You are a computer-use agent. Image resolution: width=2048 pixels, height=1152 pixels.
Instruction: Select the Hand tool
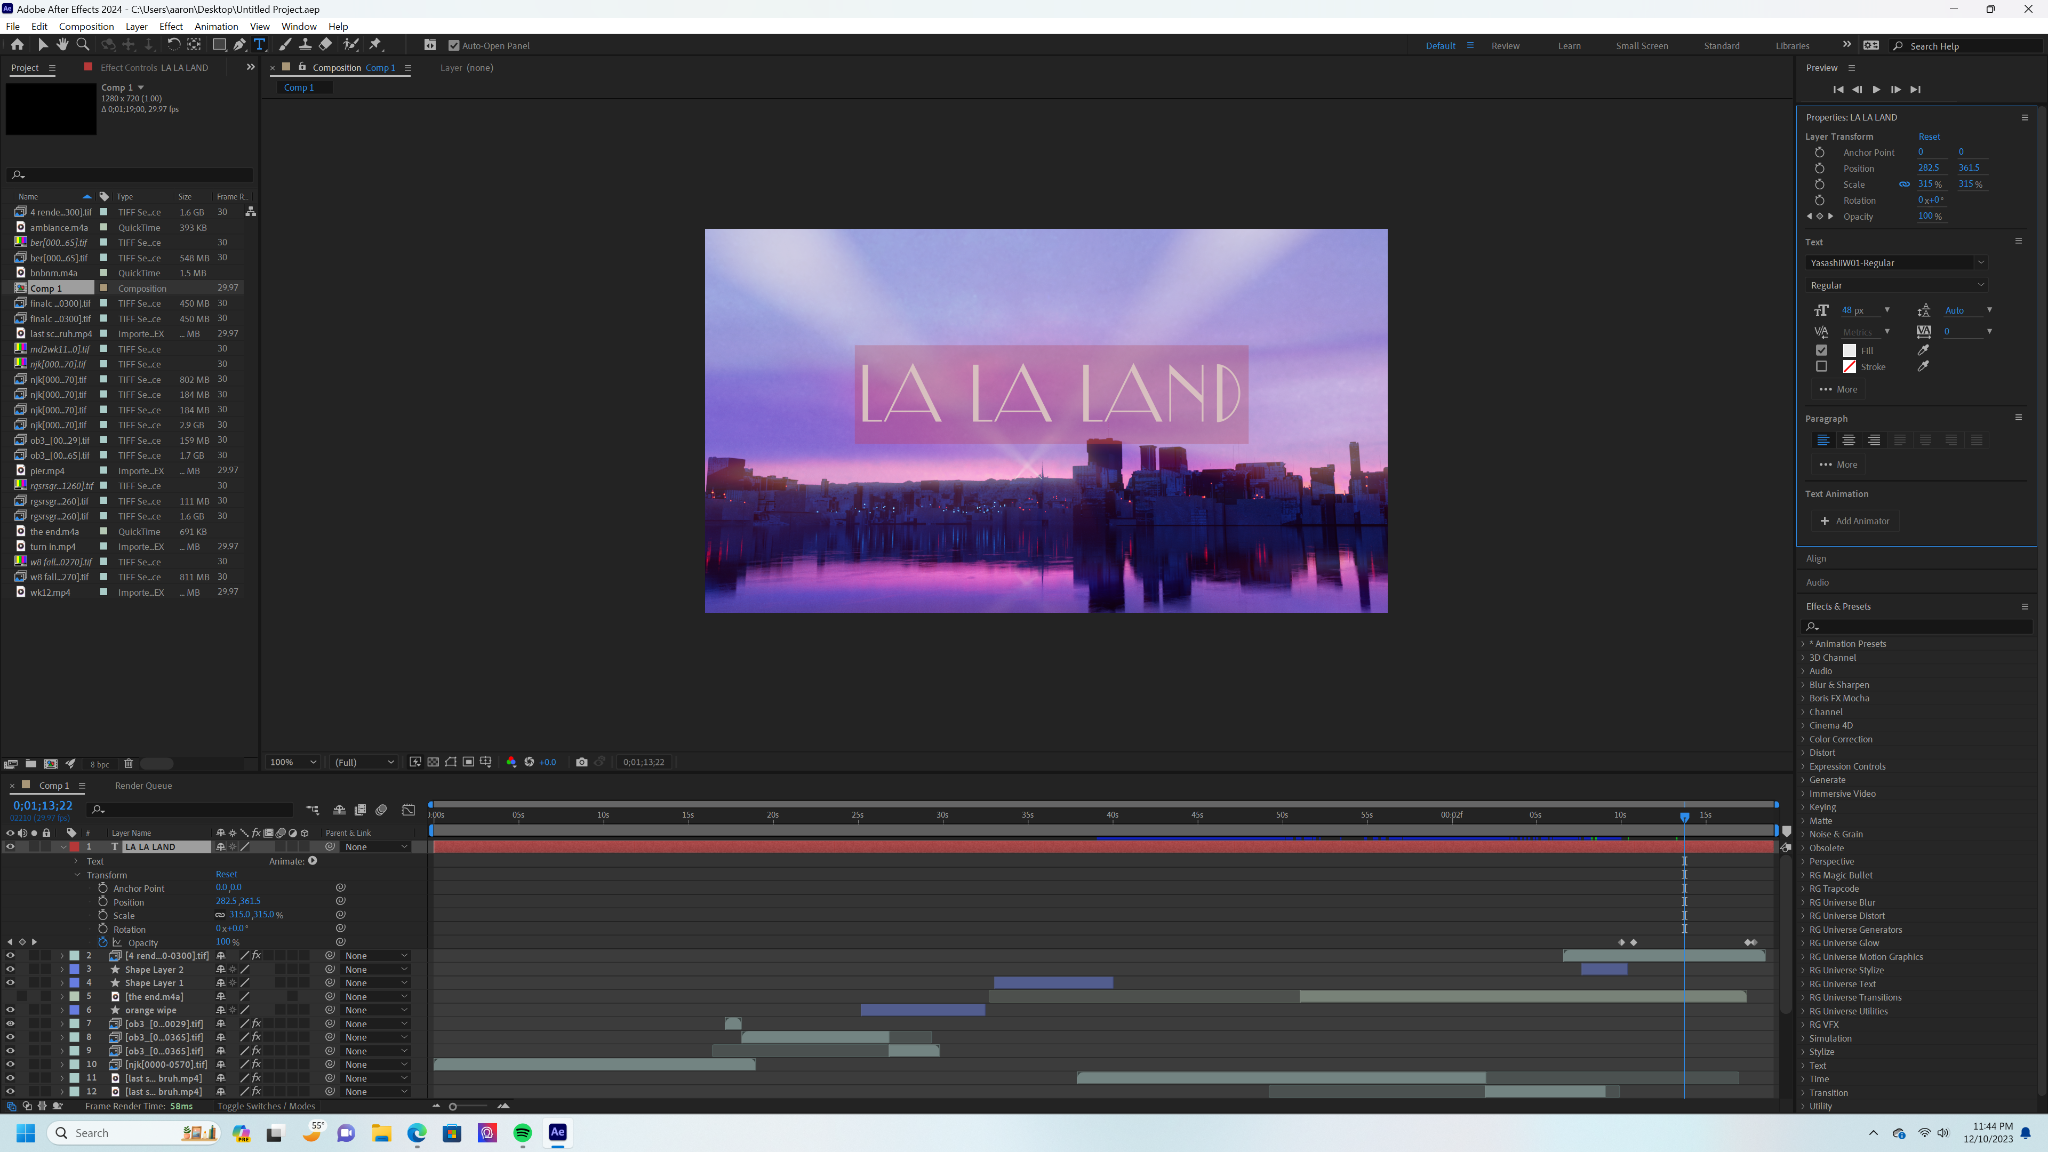pos(63,44)
